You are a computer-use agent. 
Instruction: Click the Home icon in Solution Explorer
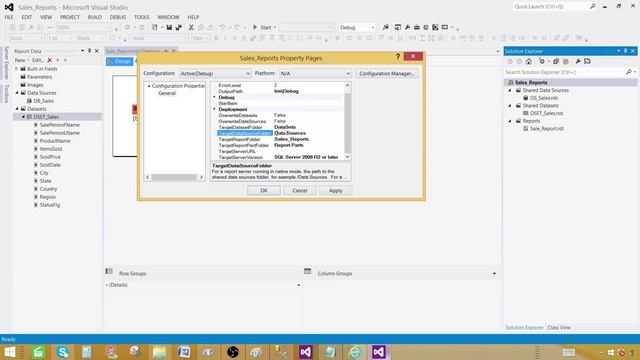(529, 61)
